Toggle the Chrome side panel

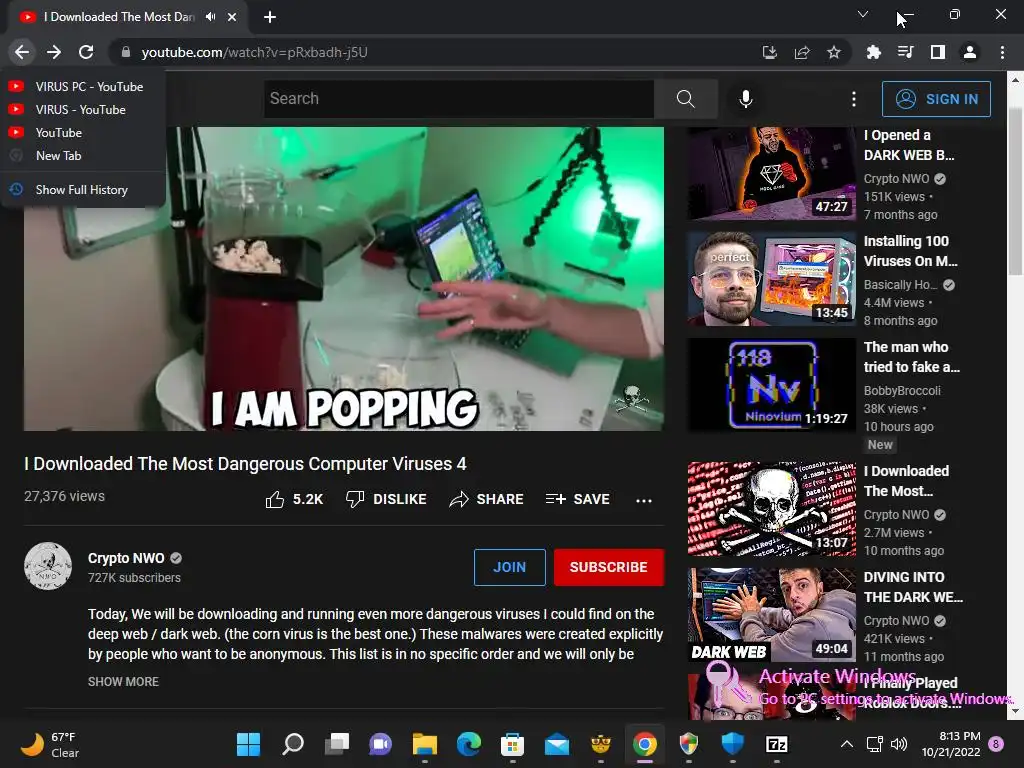pyautogui.click(x=938, y=52)
